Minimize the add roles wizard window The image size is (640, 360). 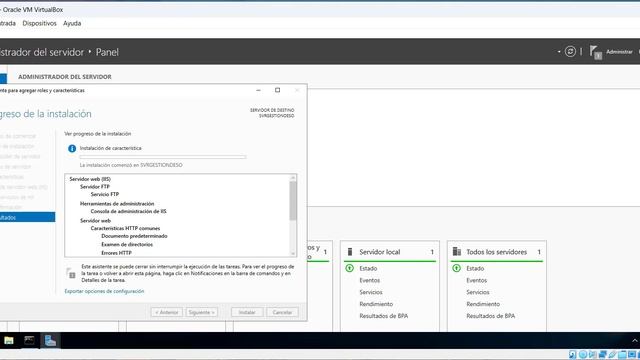(258, 90)
